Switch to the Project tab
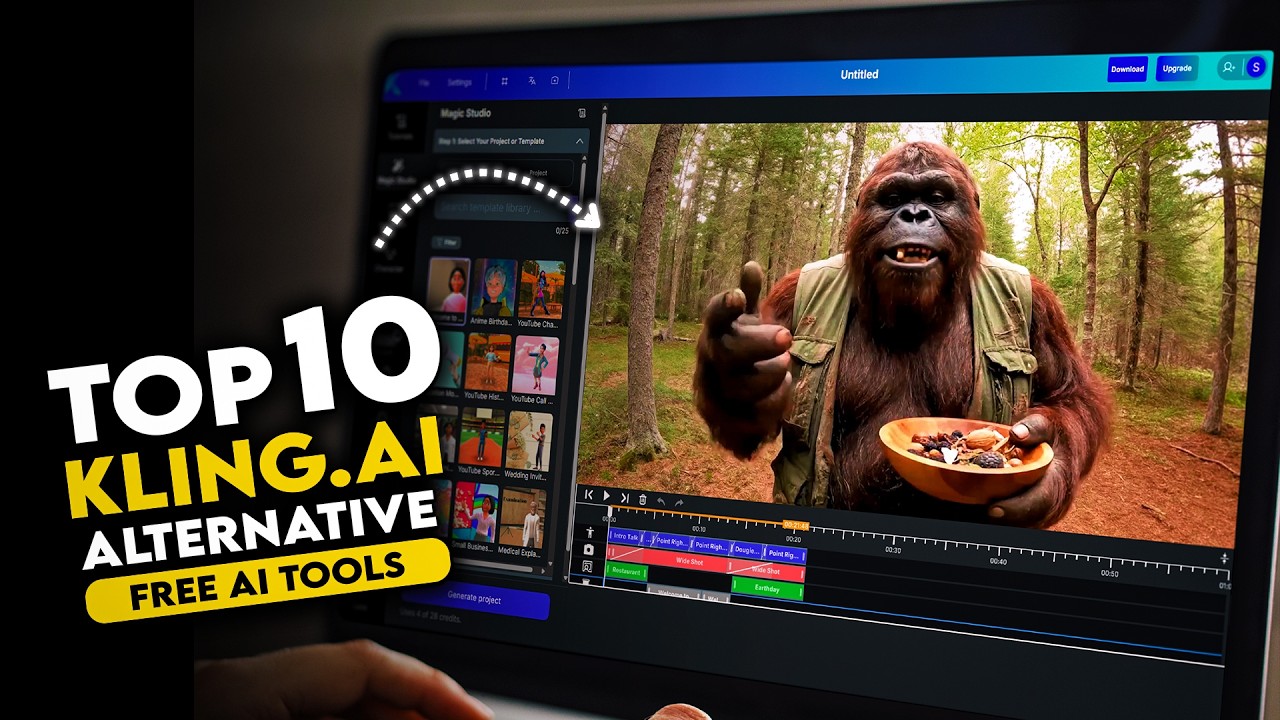Image resolution: width=1280 pixels, height=720 pixels. [x=538, y=173]
